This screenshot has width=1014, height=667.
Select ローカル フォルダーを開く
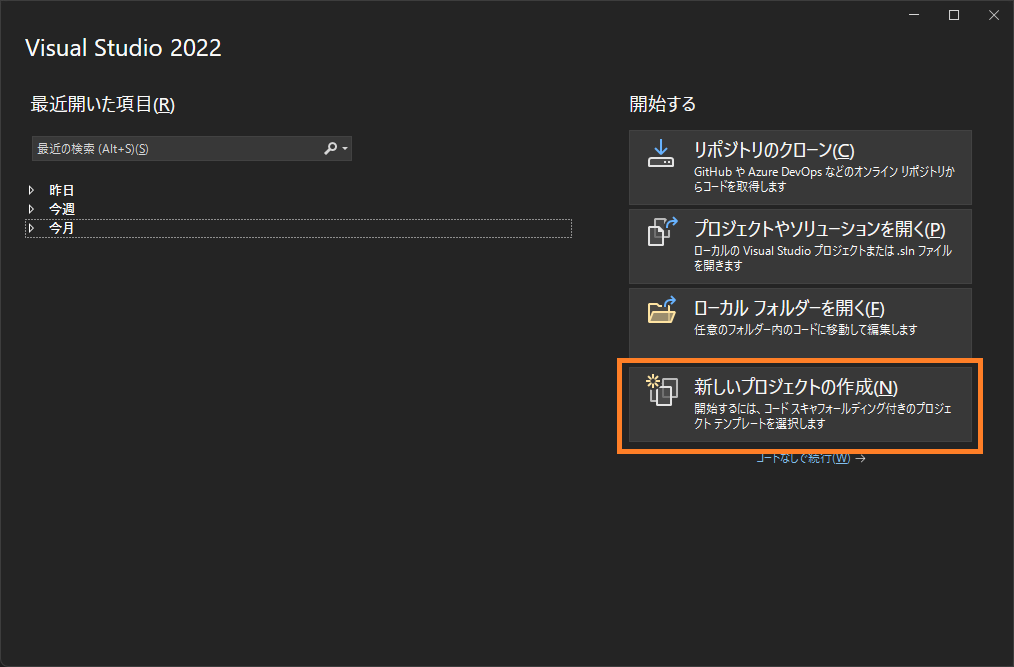pos(800,322)
